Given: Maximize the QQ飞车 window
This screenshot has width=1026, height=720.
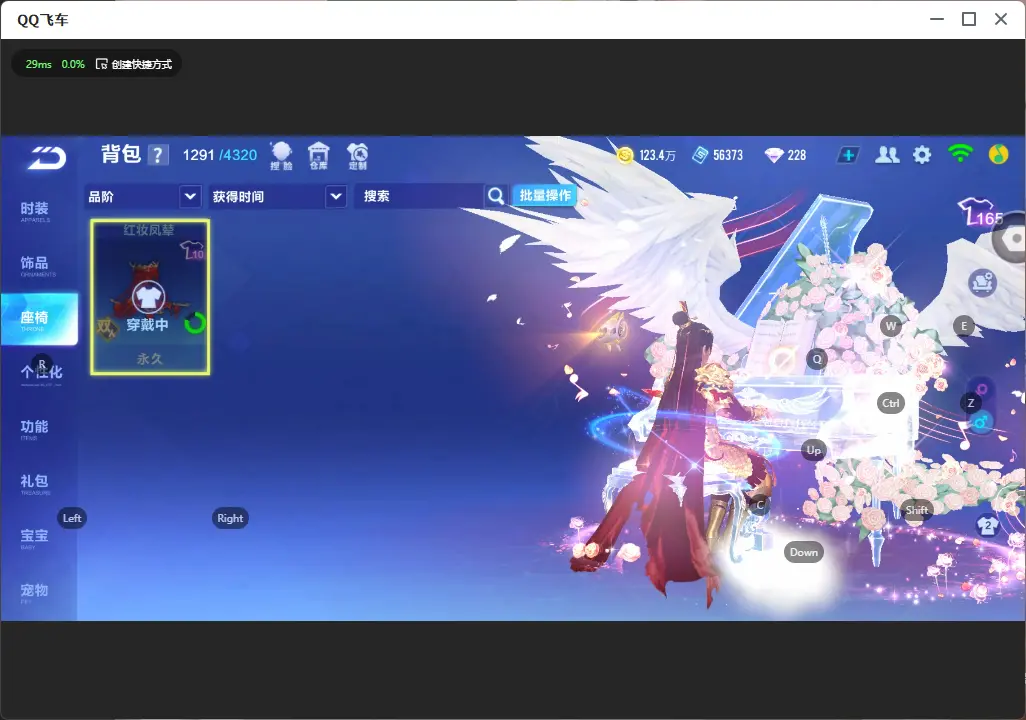Looking at the screenshot, I should [969, 20].
